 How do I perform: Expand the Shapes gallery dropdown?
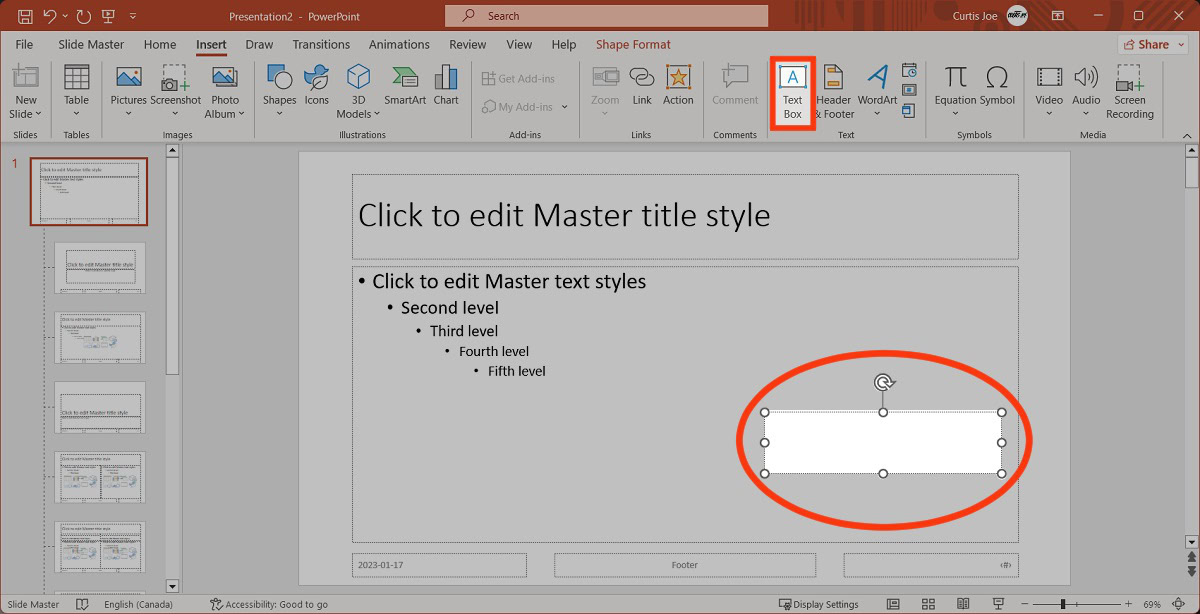pos(279,113)
